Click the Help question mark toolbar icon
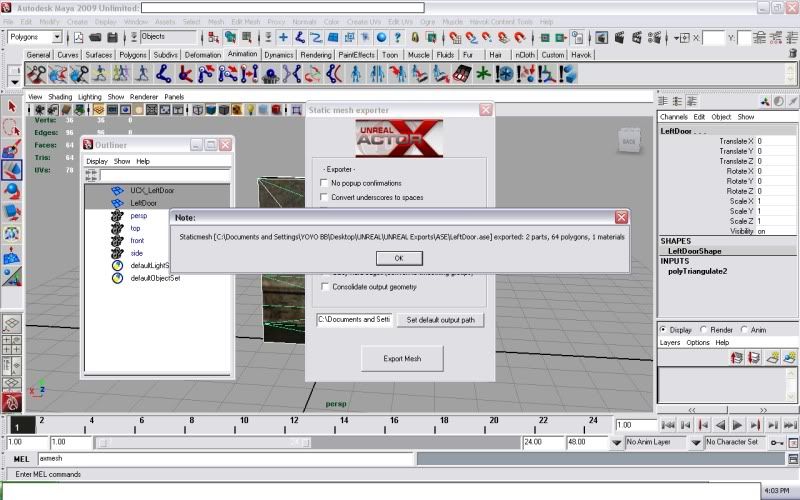Image resolution: width=800 pixels, height=500 pixels. click(x=397, y=37)
